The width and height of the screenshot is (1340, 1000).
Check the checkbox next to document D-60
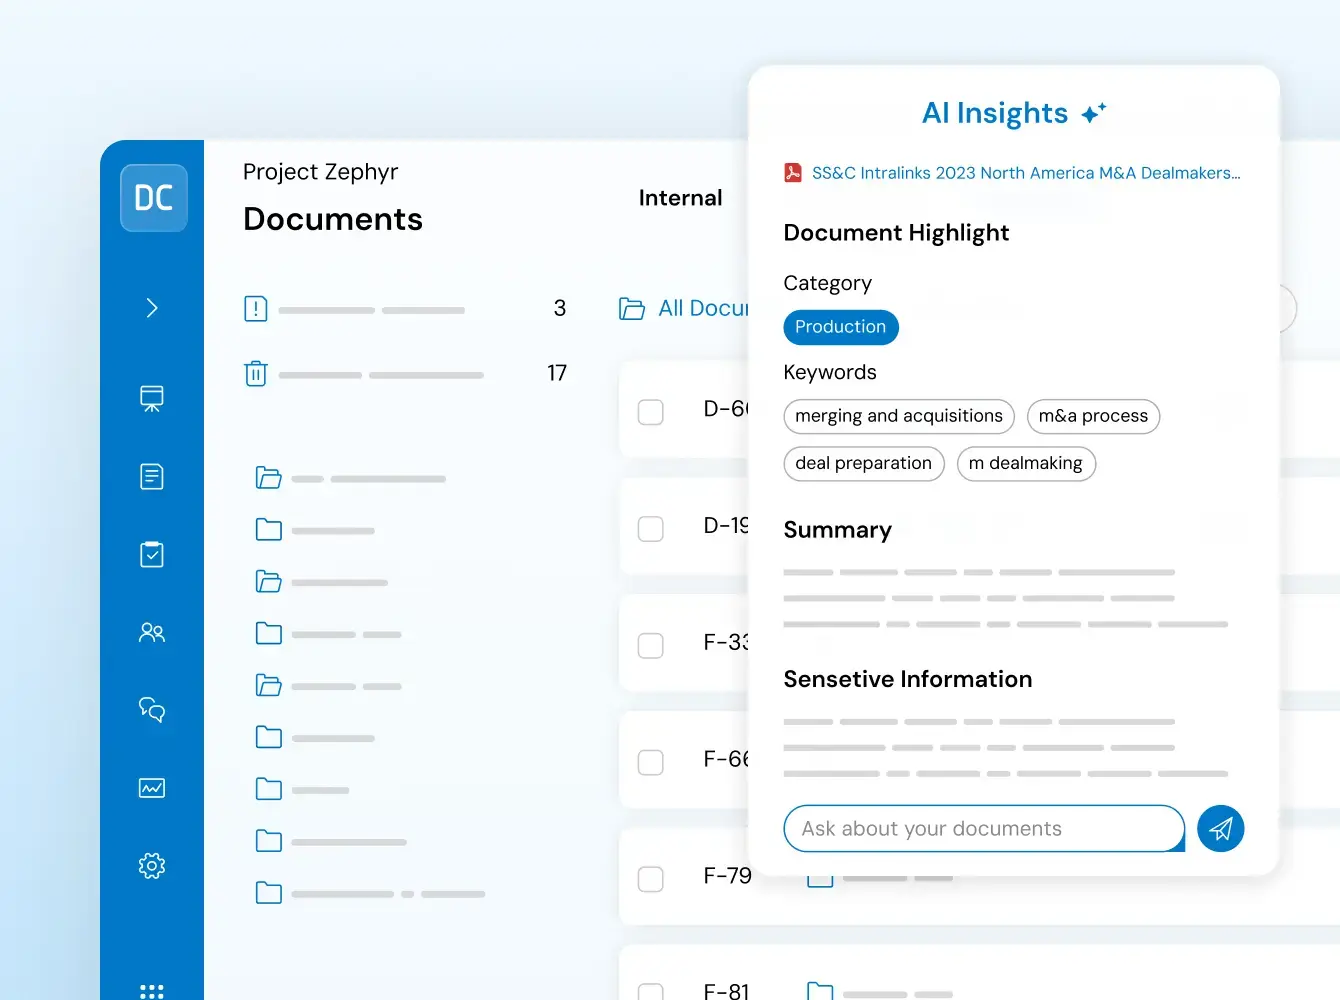651,411
